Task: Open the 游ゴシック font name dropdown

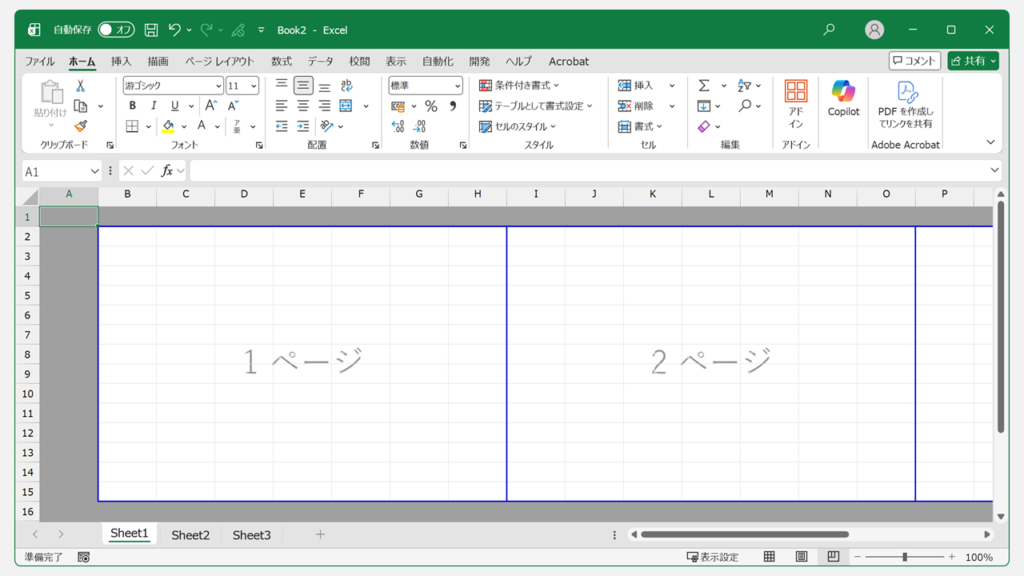Action: tap(220, 85)
